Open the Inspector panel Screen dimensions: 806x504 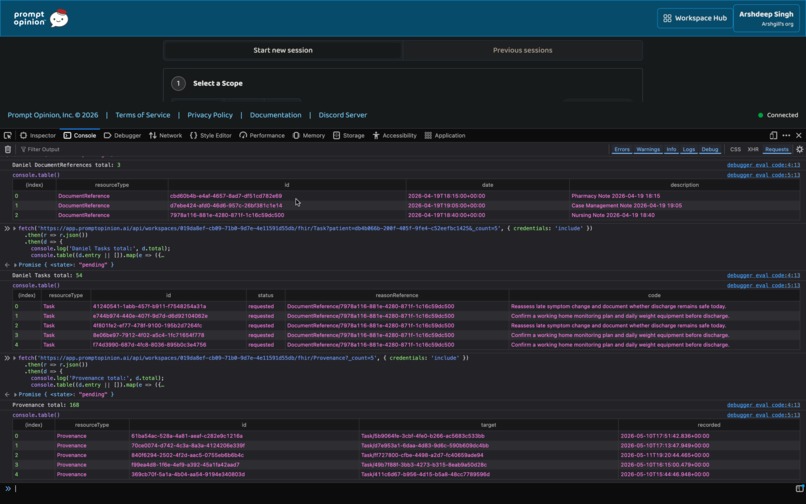(38, 135)
